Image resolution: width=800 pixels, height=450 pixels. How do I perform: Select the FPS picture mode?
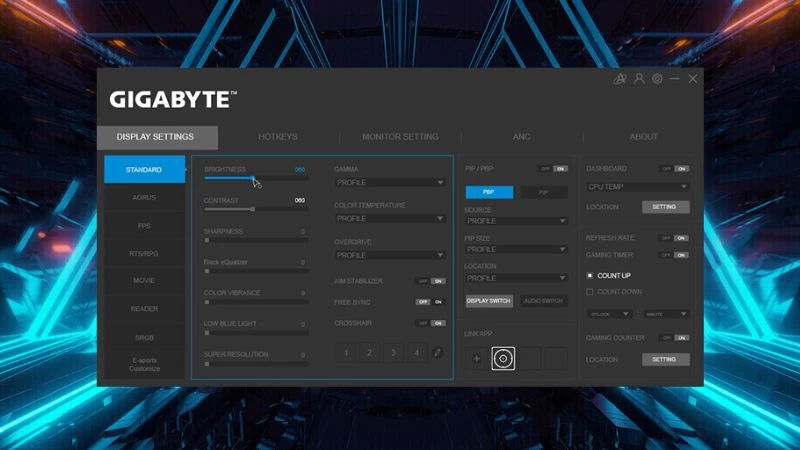[x=144, y=226]
